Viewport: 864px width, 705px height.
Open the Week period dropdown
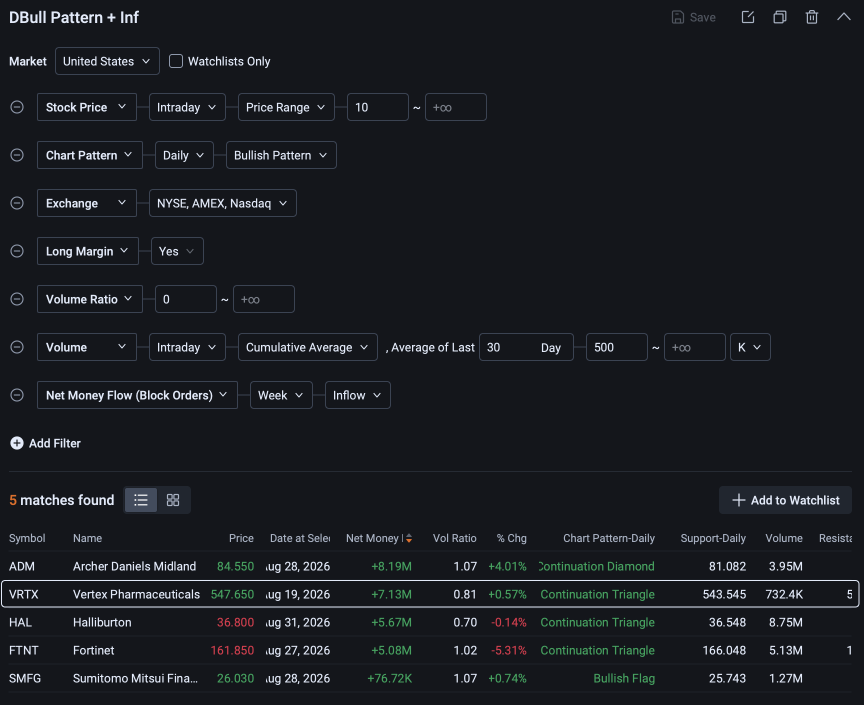click(281, 395)
